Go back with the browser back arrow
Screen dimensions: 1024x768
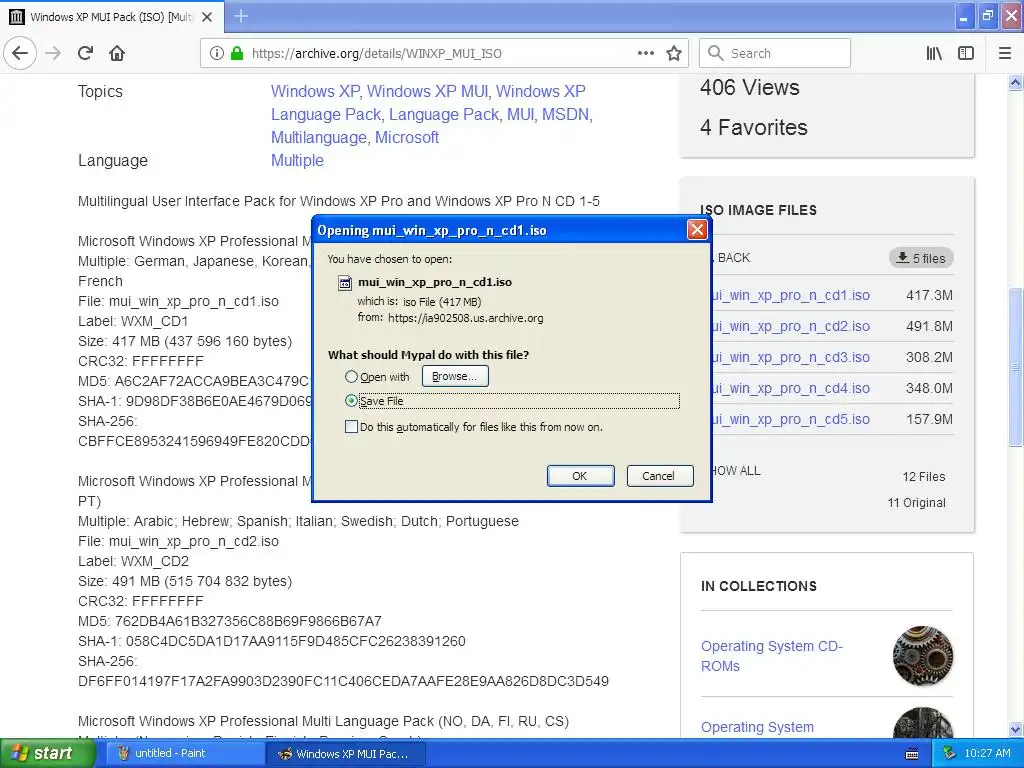pyautogui.click(x=20, y=53)
